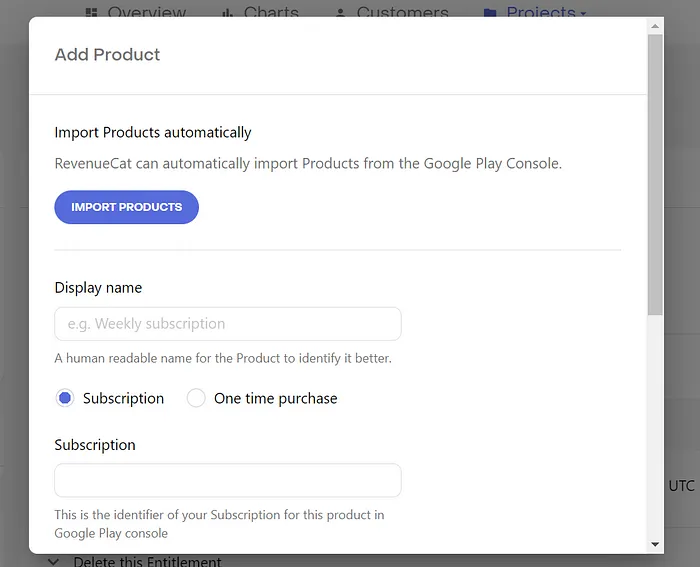700x567 pixels.
Task: Focus the Display name input field
Action: (228, 324)
